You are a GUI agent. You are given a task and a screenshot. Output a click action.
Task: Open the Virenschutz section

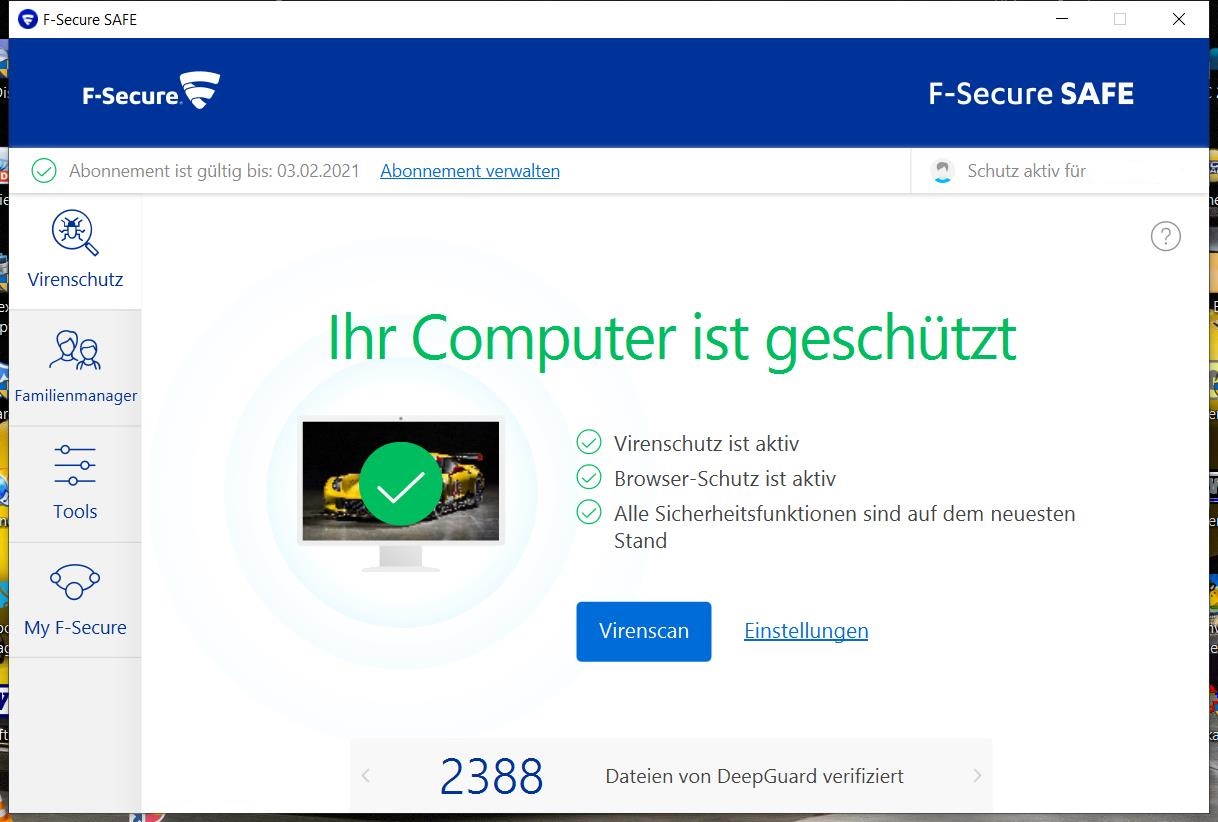point(75,252)
